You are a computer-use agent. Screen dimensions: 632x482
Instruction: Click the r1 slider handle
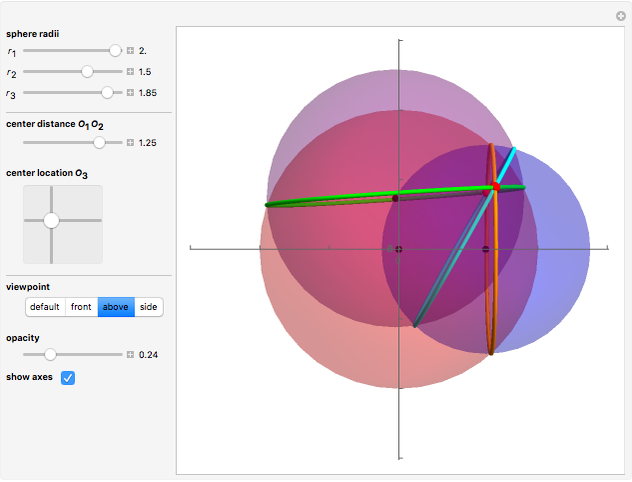point(115,50)
